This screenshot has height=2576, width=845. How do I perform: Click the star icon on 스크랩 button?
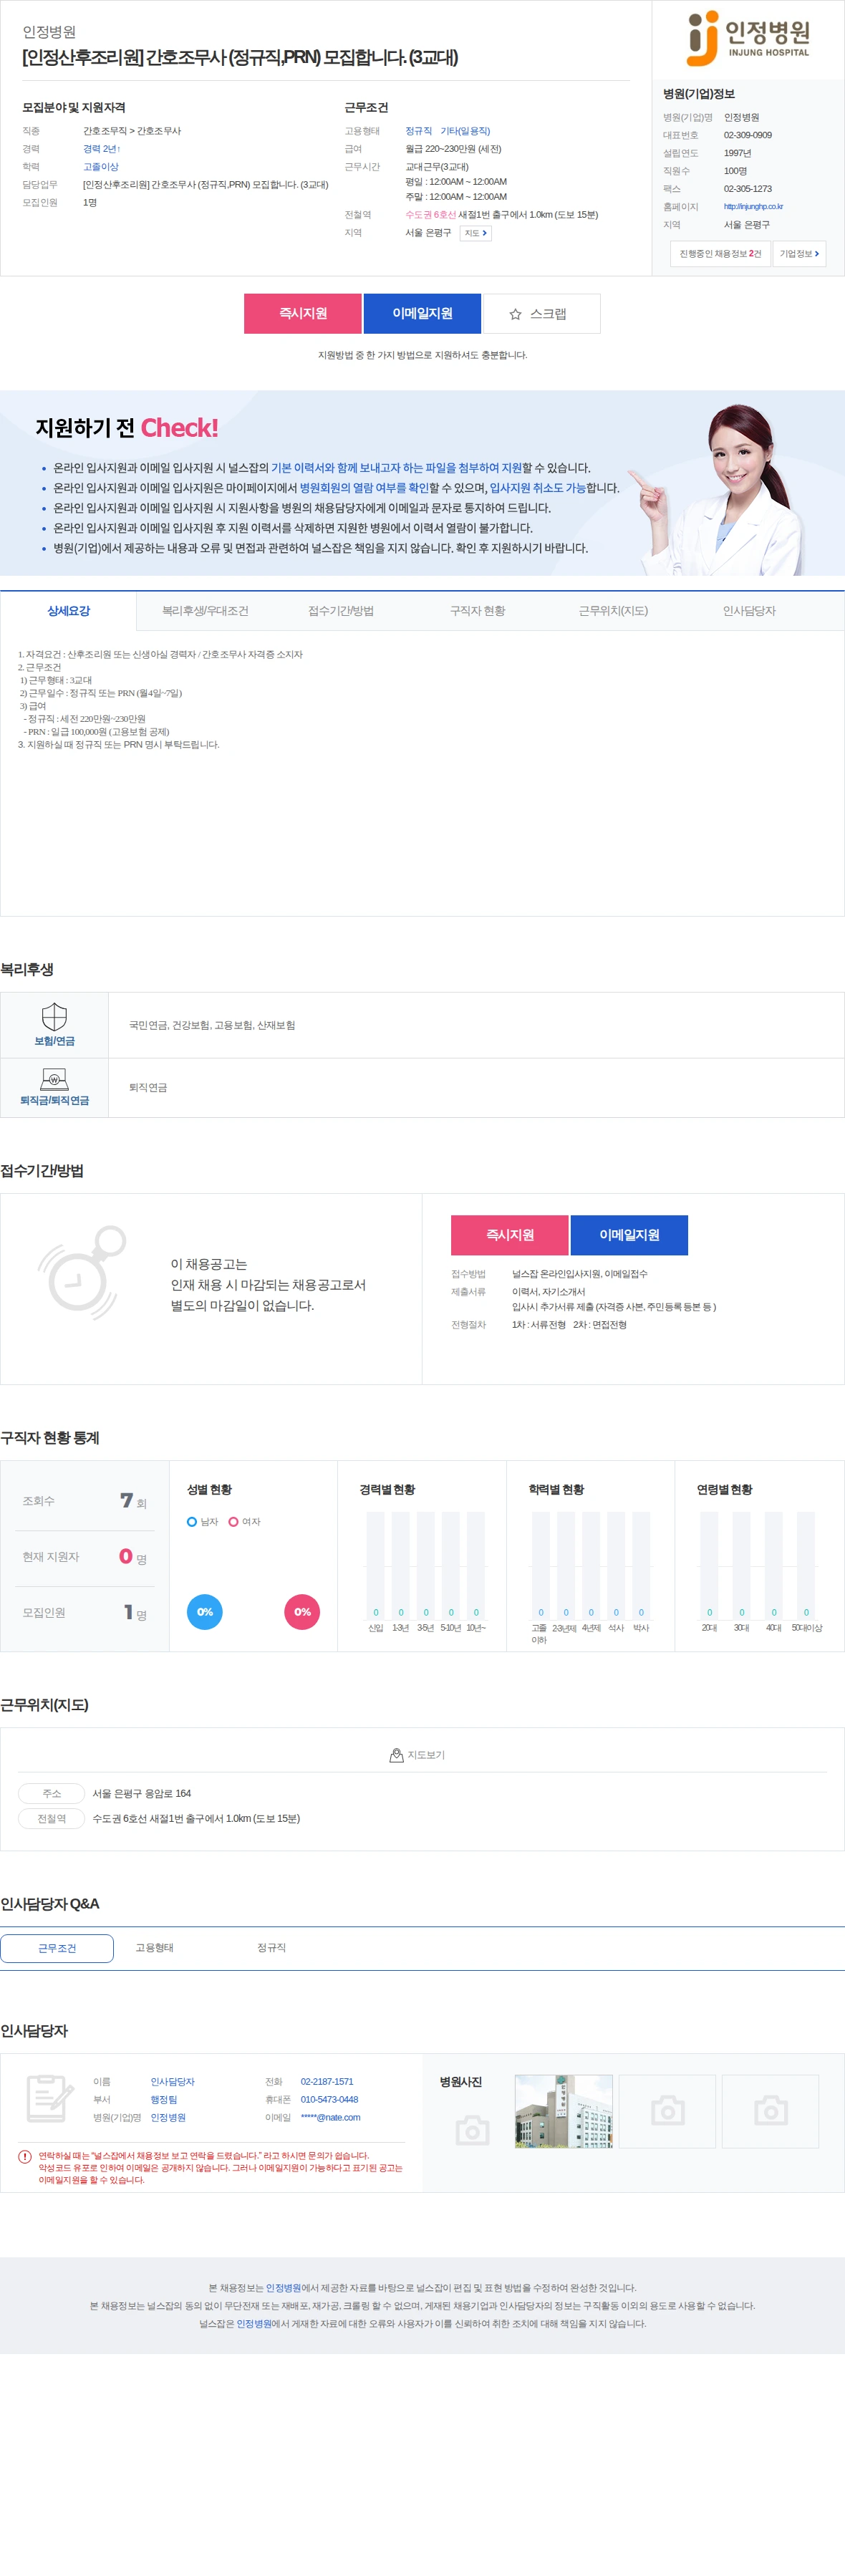(515, 314)
